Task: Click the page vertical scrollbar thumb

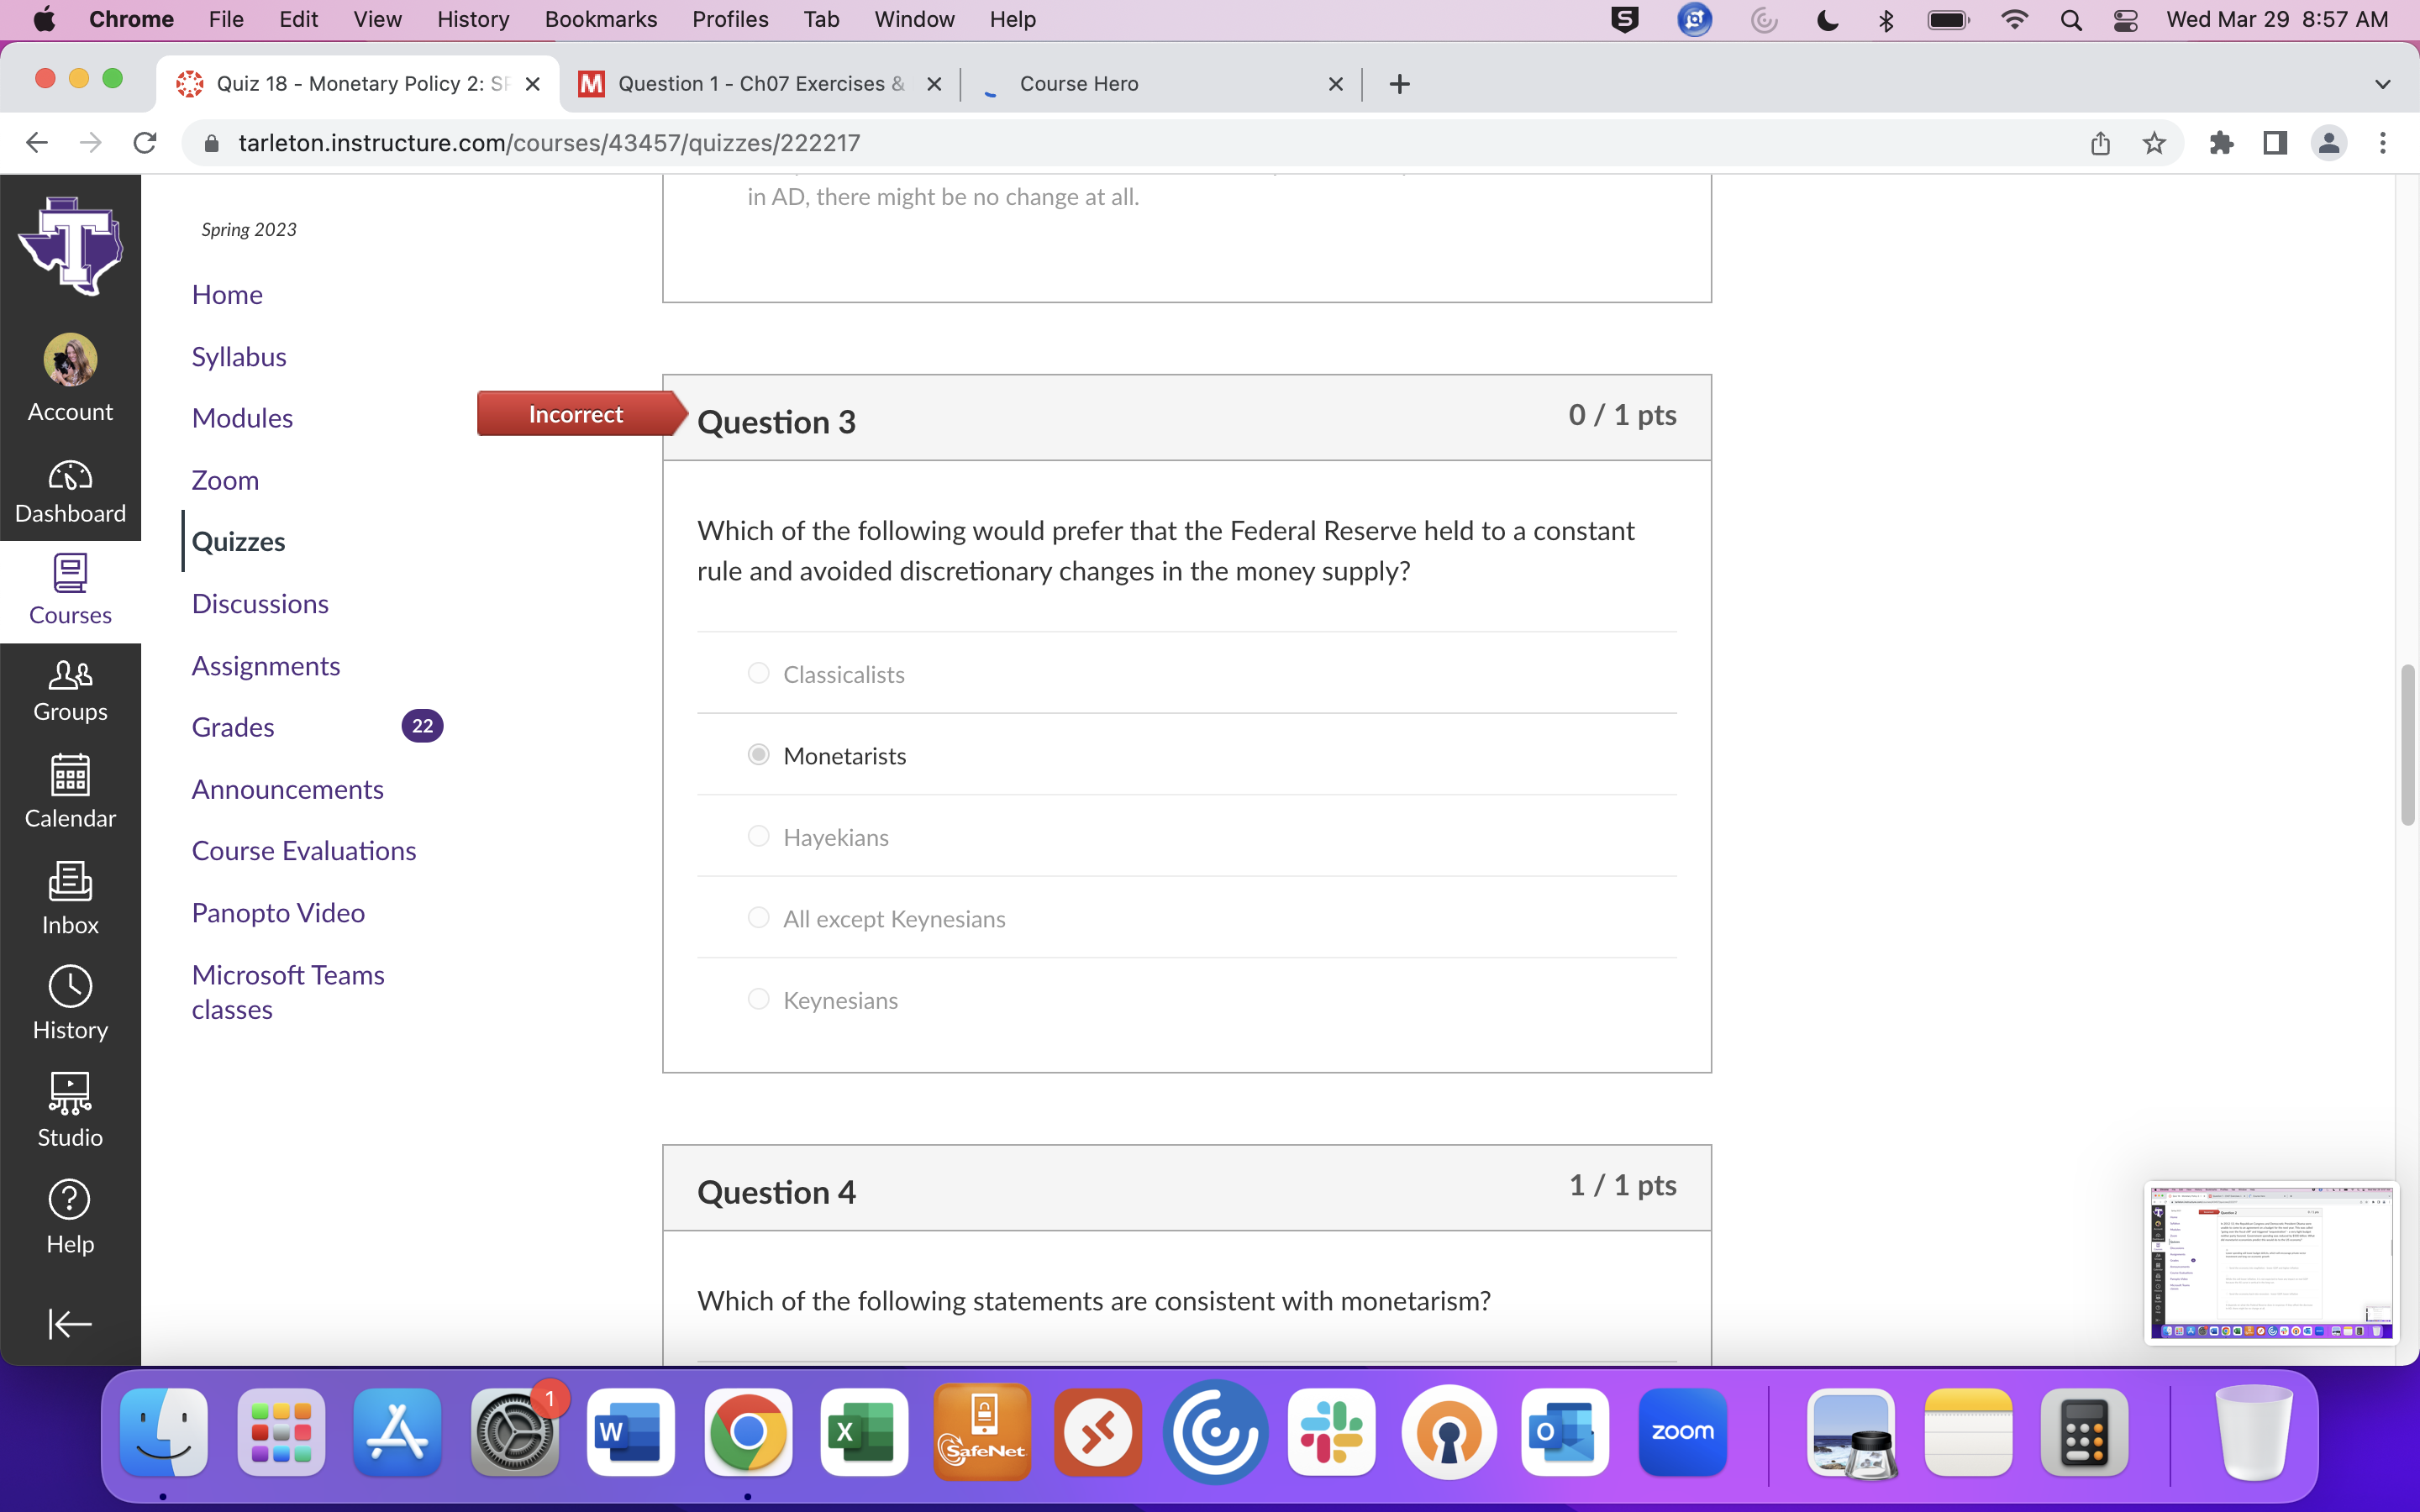Action: pyautogui.click(x=2407, y=745)
